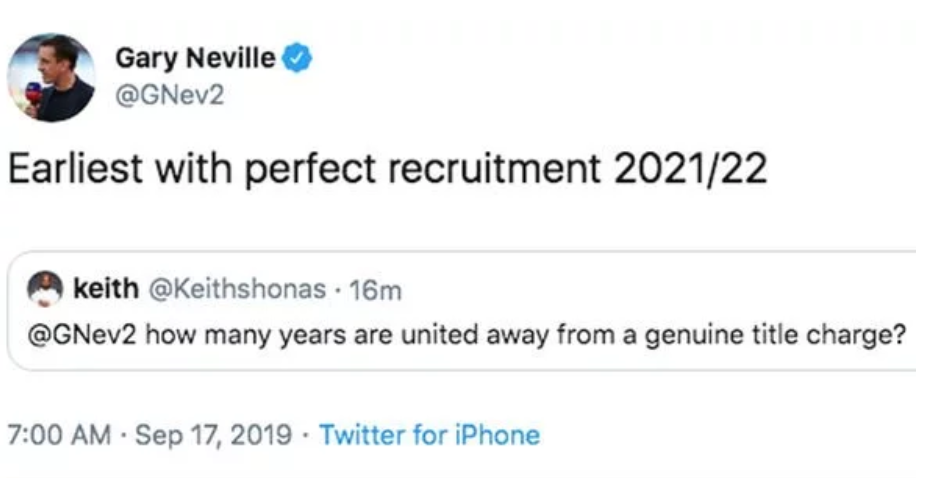Open the Twitter for iPhone source link
Screen dimensions: 940x478
pyautogui.click(x=429, y=436)
